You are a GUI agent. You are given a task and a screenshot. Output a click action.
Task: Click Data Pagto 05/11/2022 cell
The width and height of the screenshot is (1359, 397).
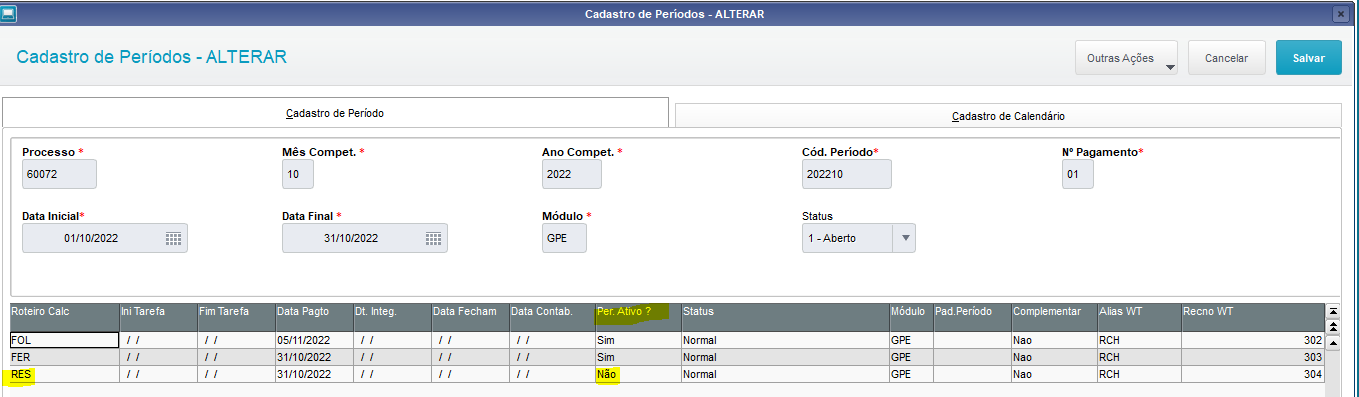[x=314, y=340]
